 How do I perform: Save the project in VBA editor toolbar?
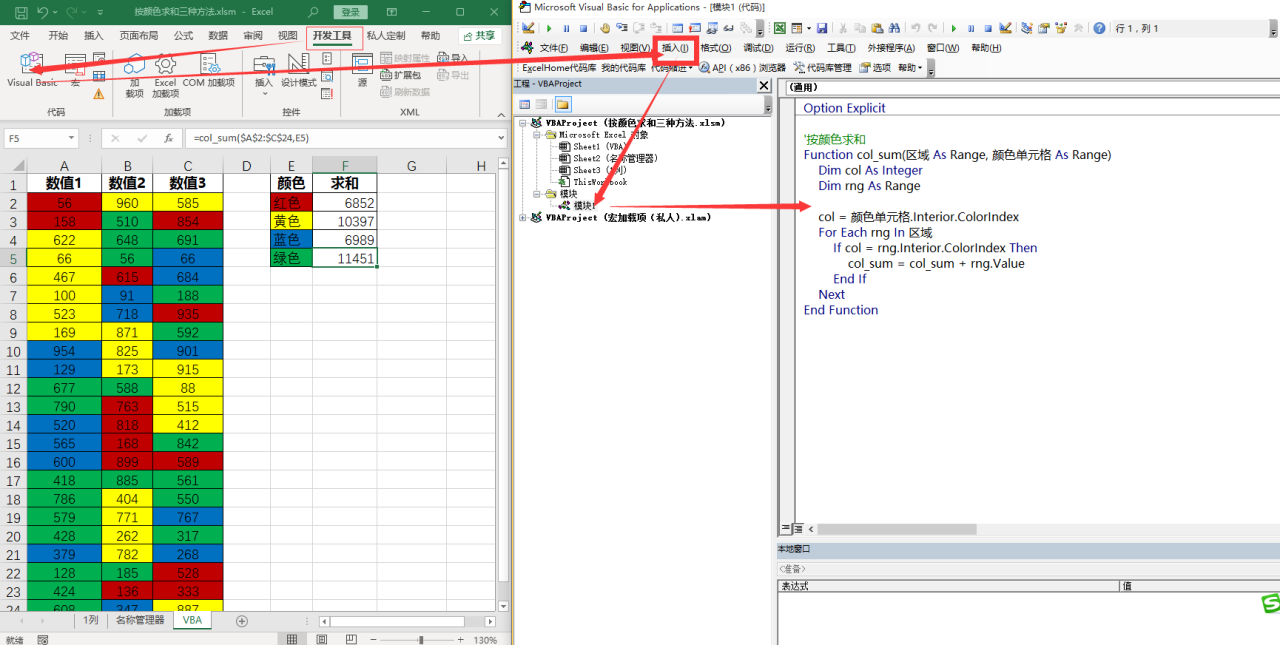822,28
